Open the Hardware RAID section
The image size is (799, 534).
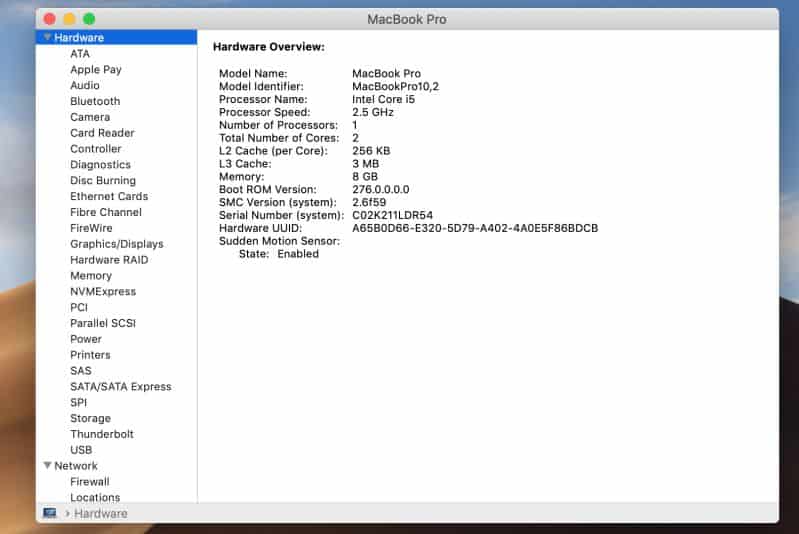pos(109,259)
